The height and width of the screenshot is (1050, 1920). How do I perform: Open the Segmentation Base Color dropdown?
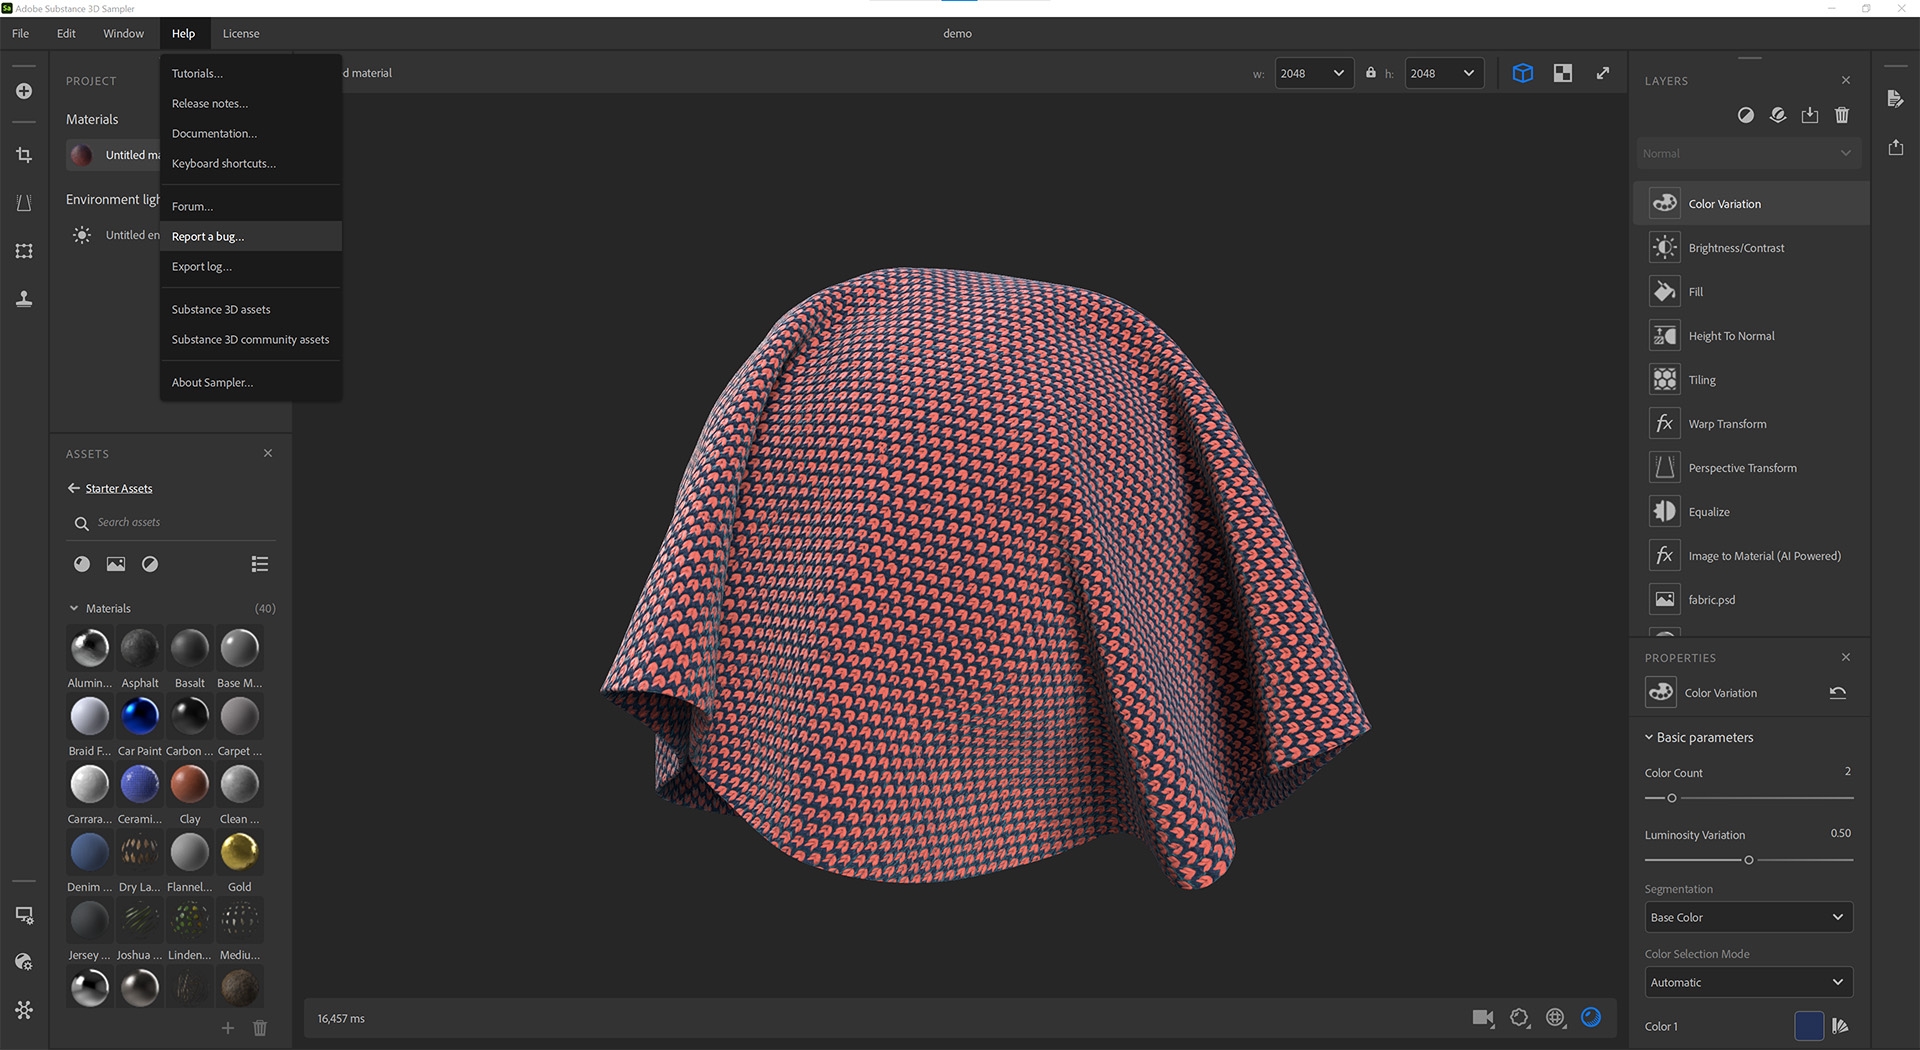[1748, 917]
